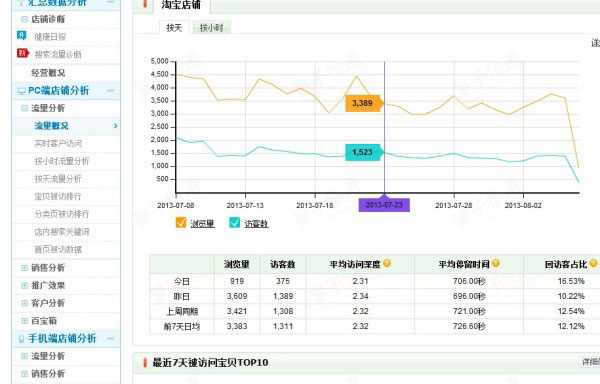This screenshot has height=384, width=600.
Task: Uncheck the teal 访客数 legend checkbox
Action: pyautogui.click(x=235, y=223)
